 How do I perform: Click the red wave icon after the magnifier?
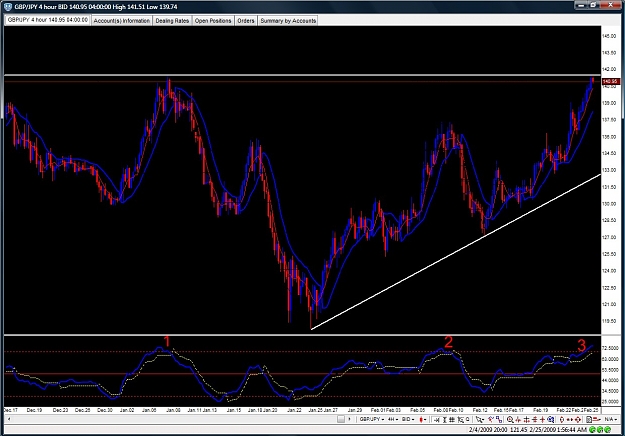[x=518, y=419]
